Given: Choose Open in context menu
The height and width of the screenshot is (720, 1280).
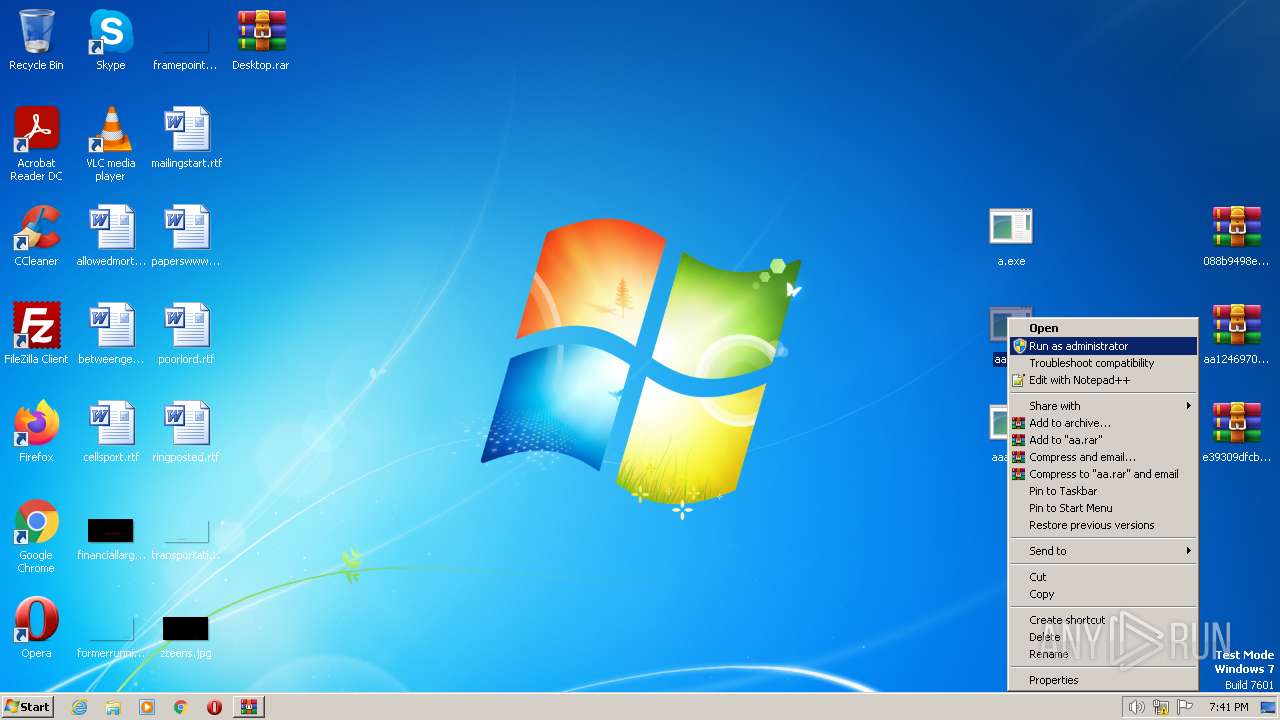Looking at the screenshot, I should tap(1102, 328).
